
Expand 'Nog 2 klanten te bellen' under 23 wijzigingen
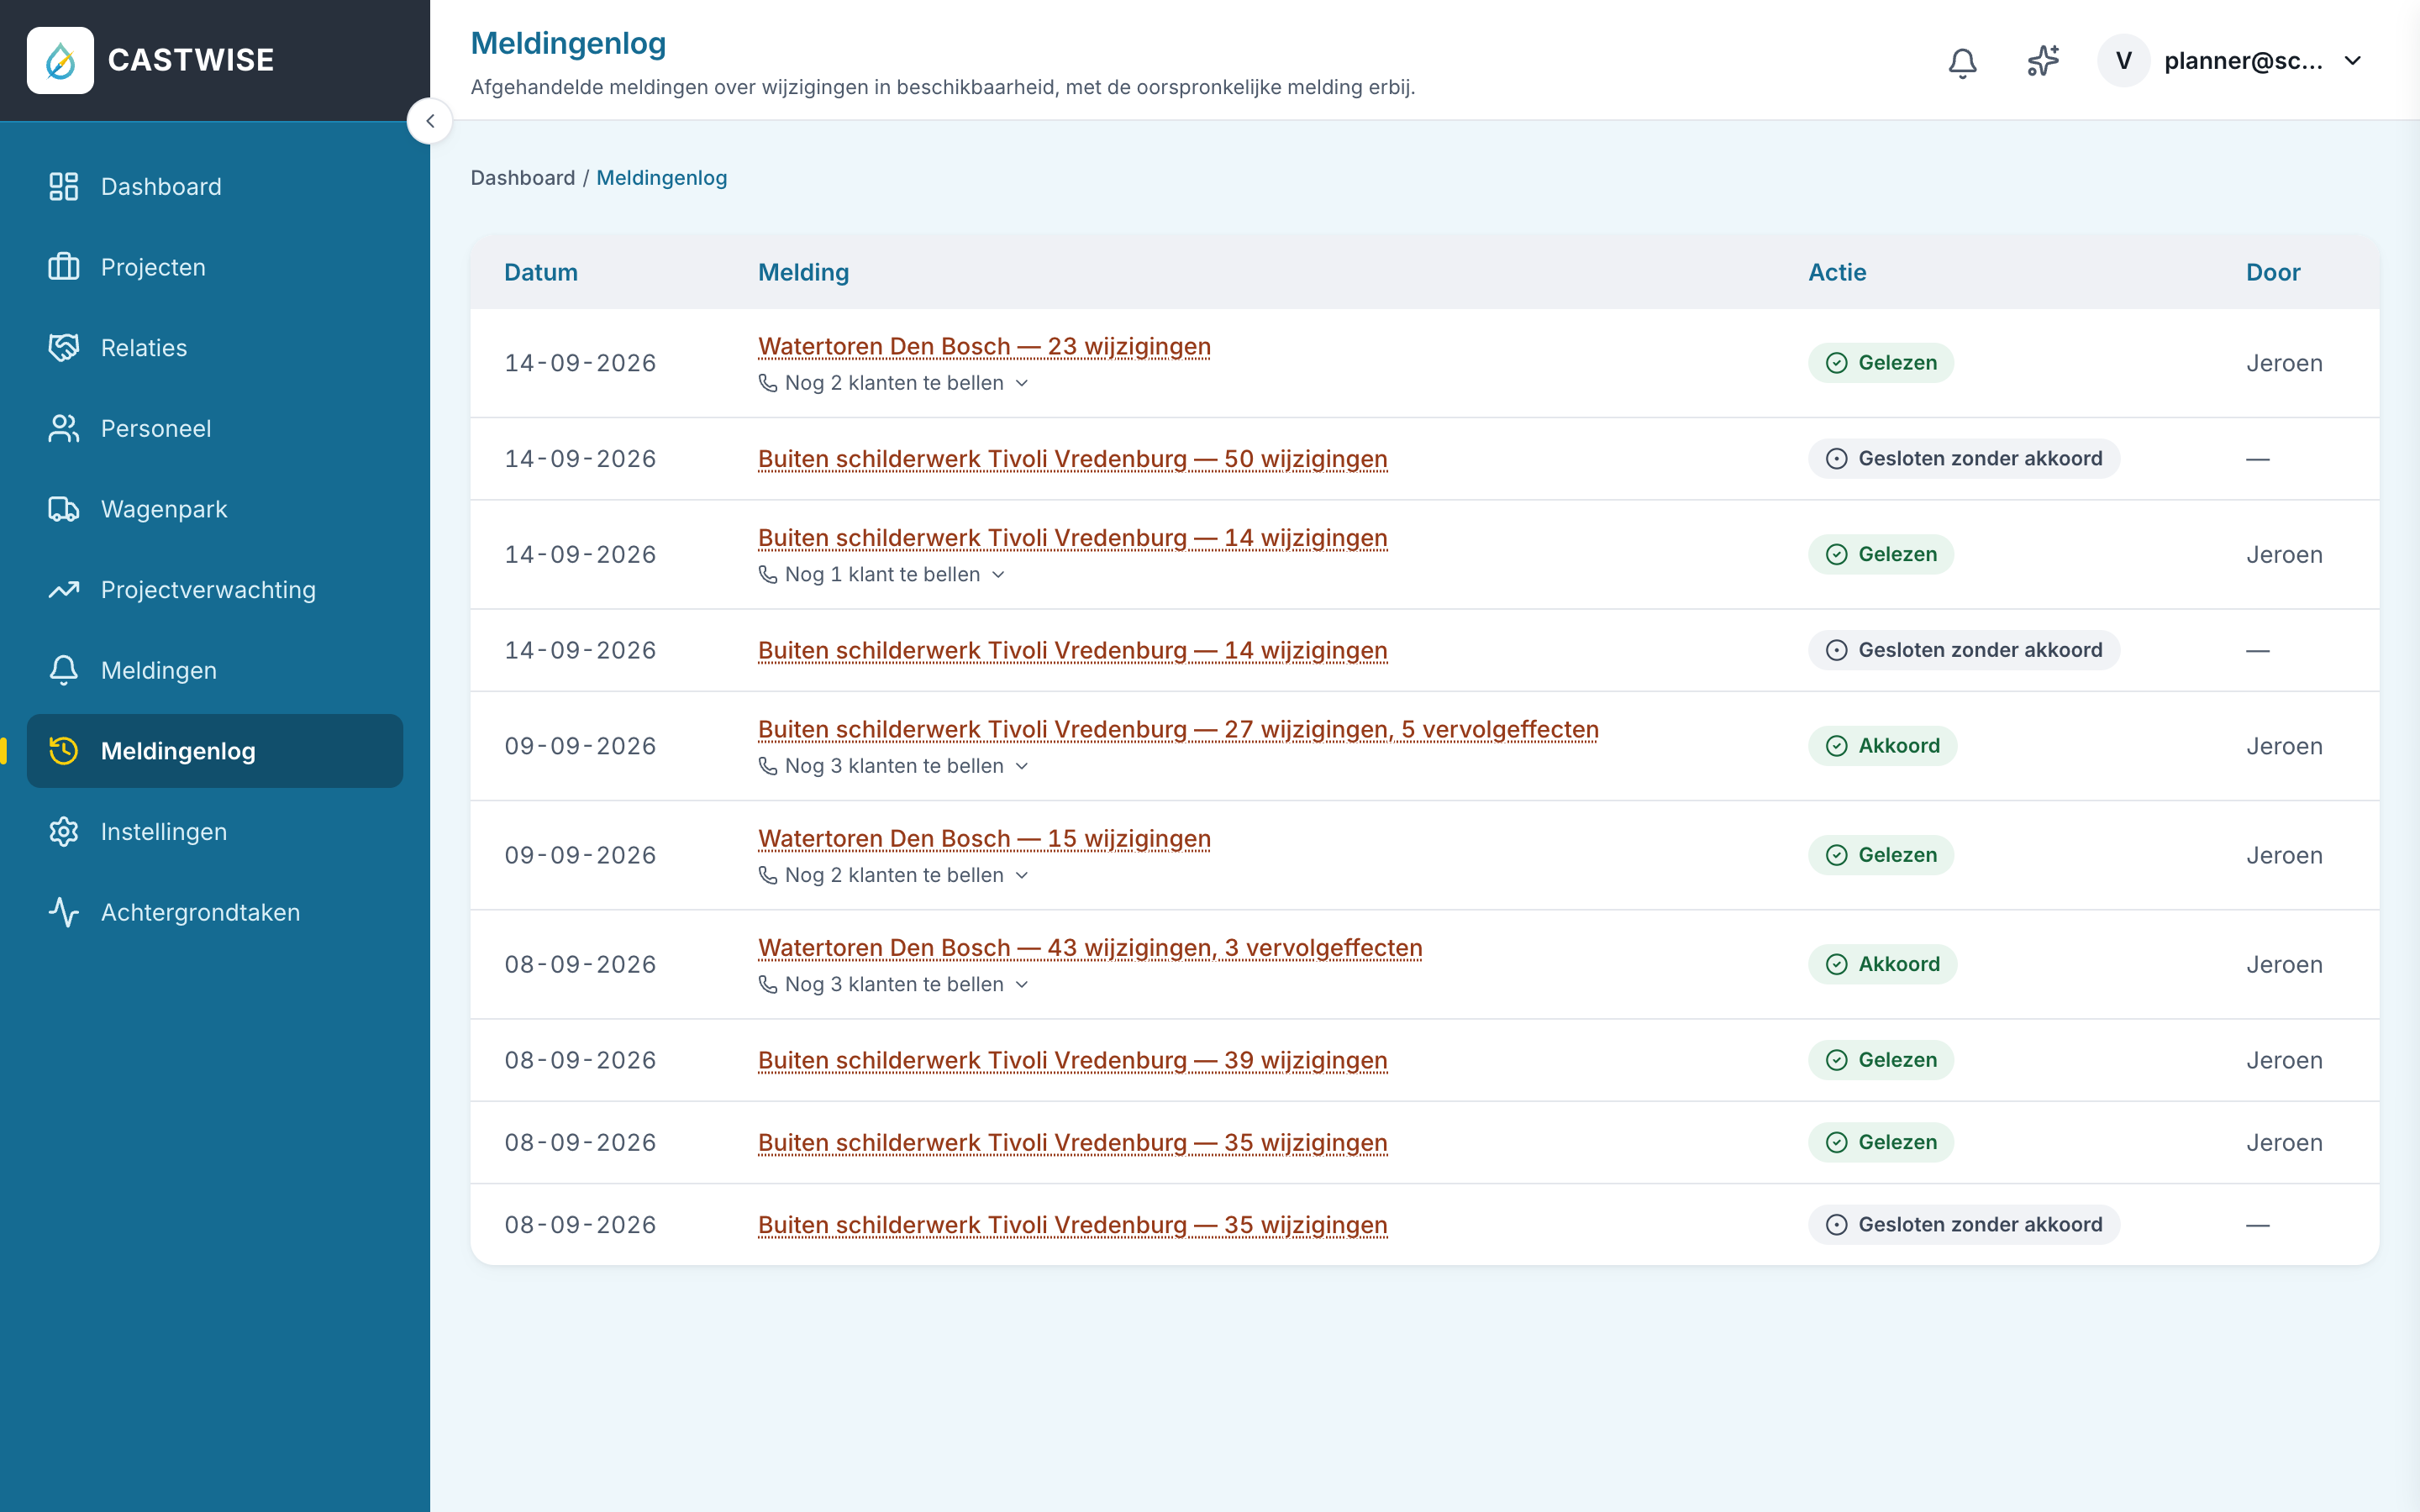click(x=893, y=383)
